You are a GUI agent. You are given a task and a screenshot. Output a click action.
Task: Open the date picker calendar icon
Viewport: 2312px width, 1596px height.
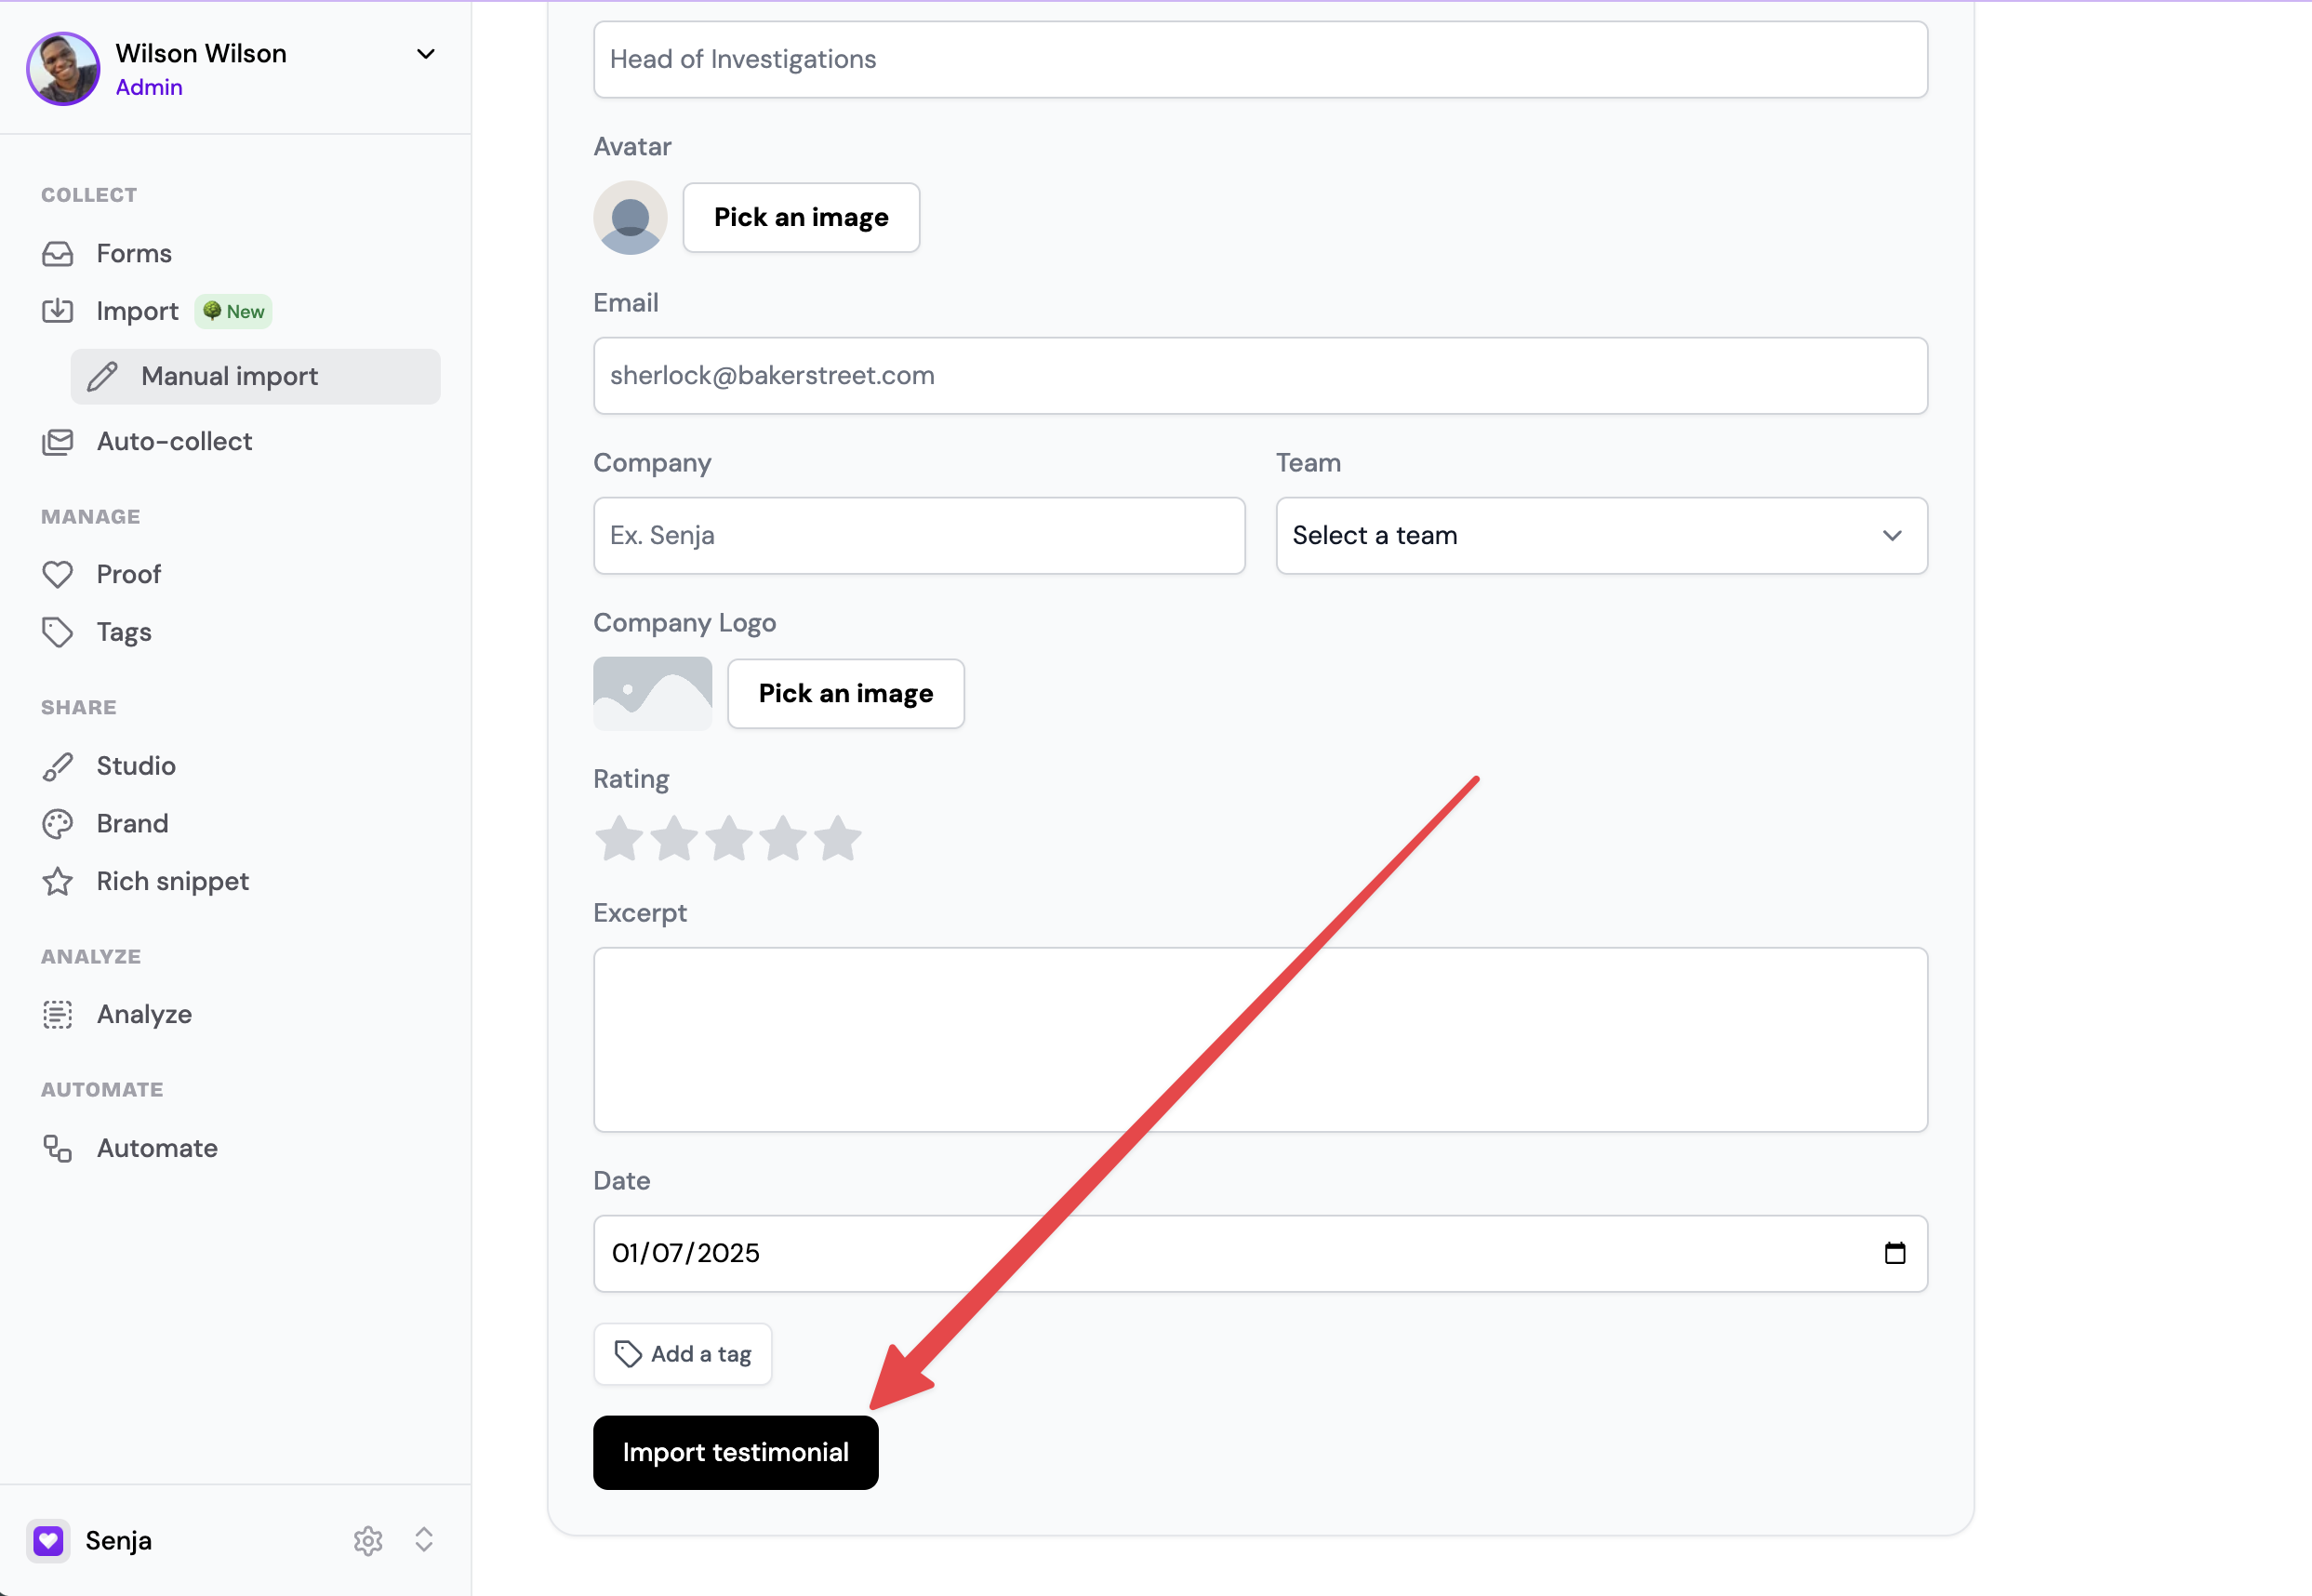coord(1894,1253)
